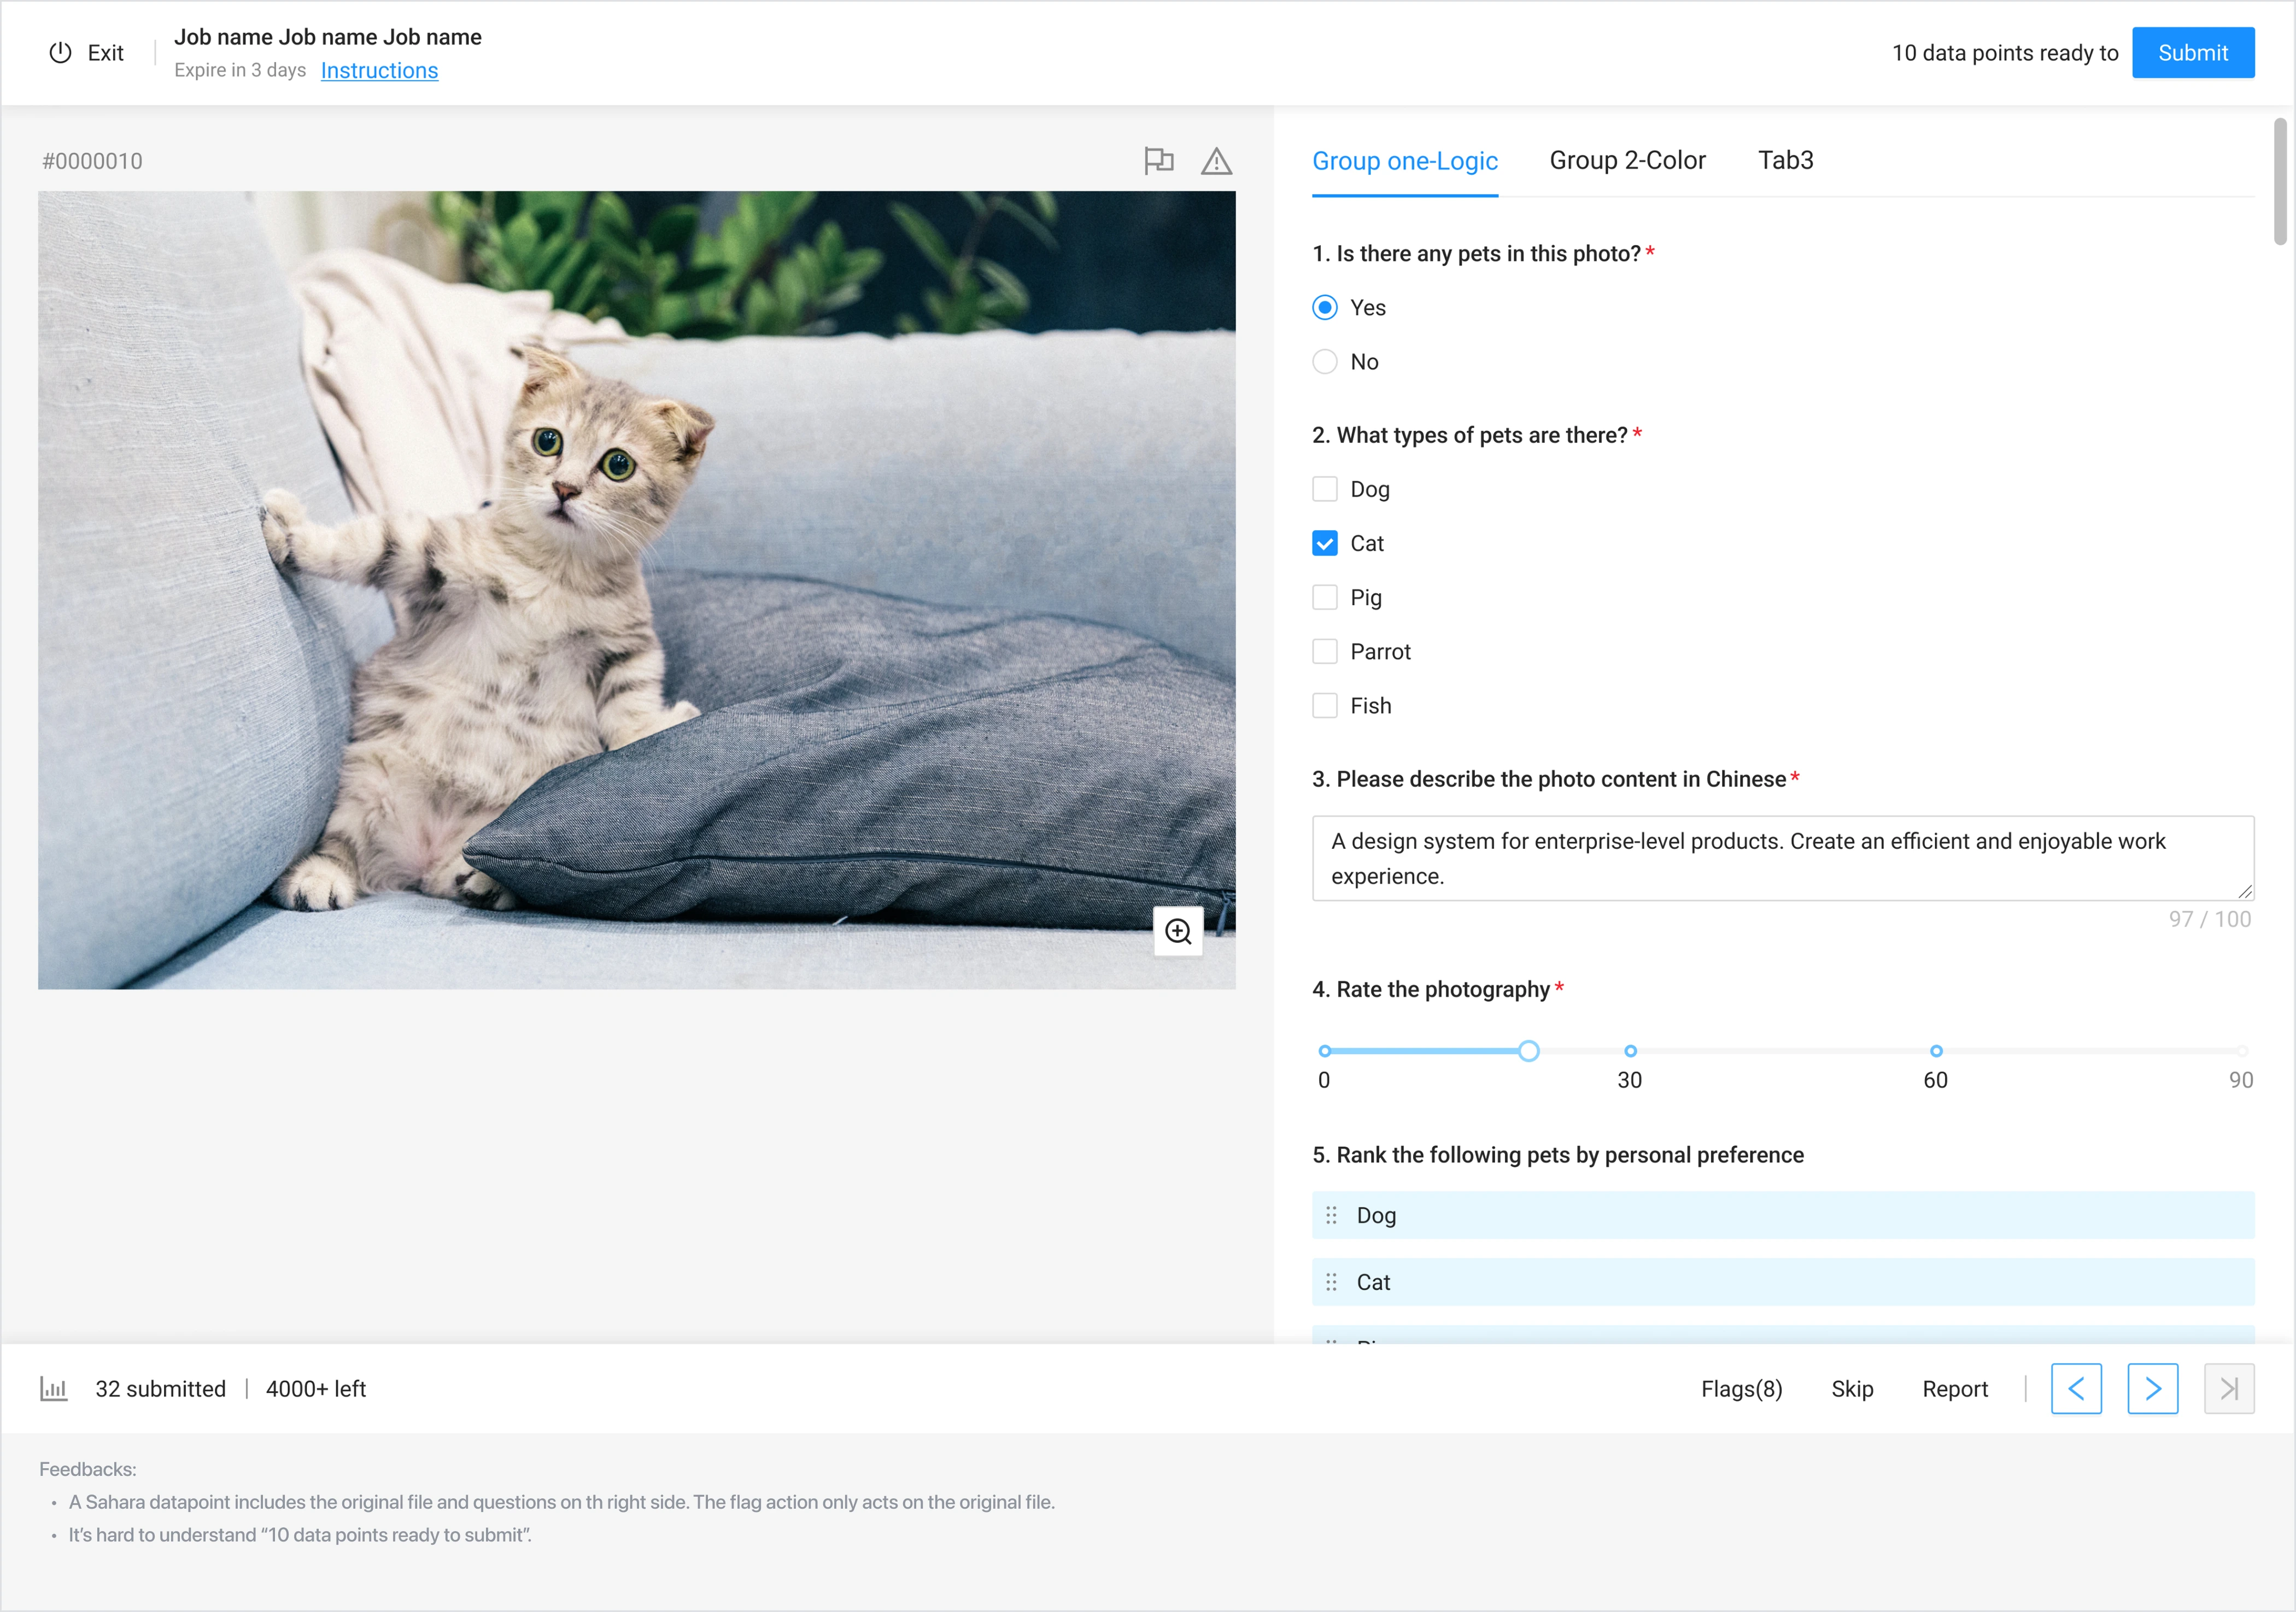
Task: Open the Tab3 tab
Action: 1785,160
